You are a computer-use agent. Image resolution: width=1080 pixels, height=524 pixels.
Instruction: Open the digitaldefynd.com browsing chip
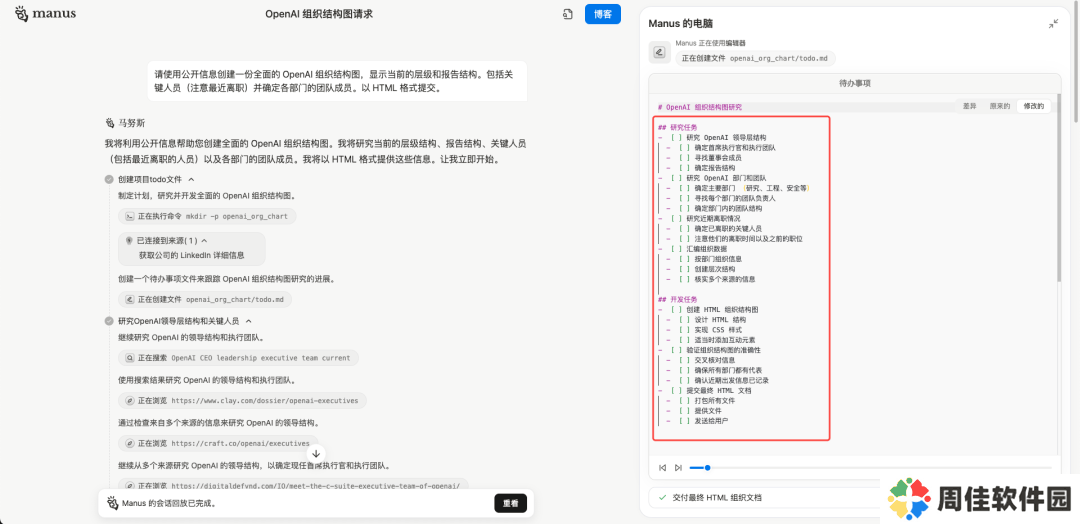pos(293,485)
